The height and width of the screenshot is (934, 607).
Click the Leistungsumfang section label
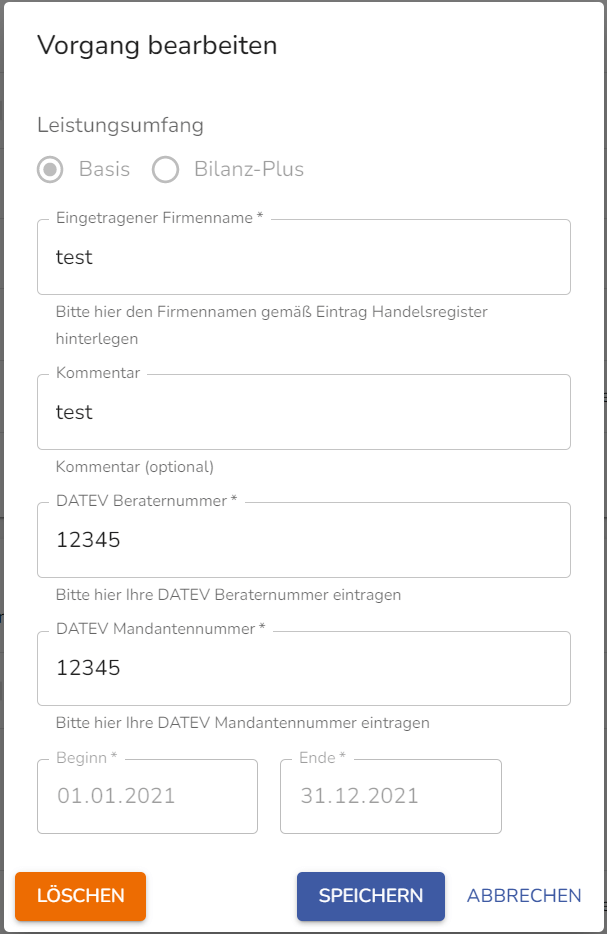(120, 125)
